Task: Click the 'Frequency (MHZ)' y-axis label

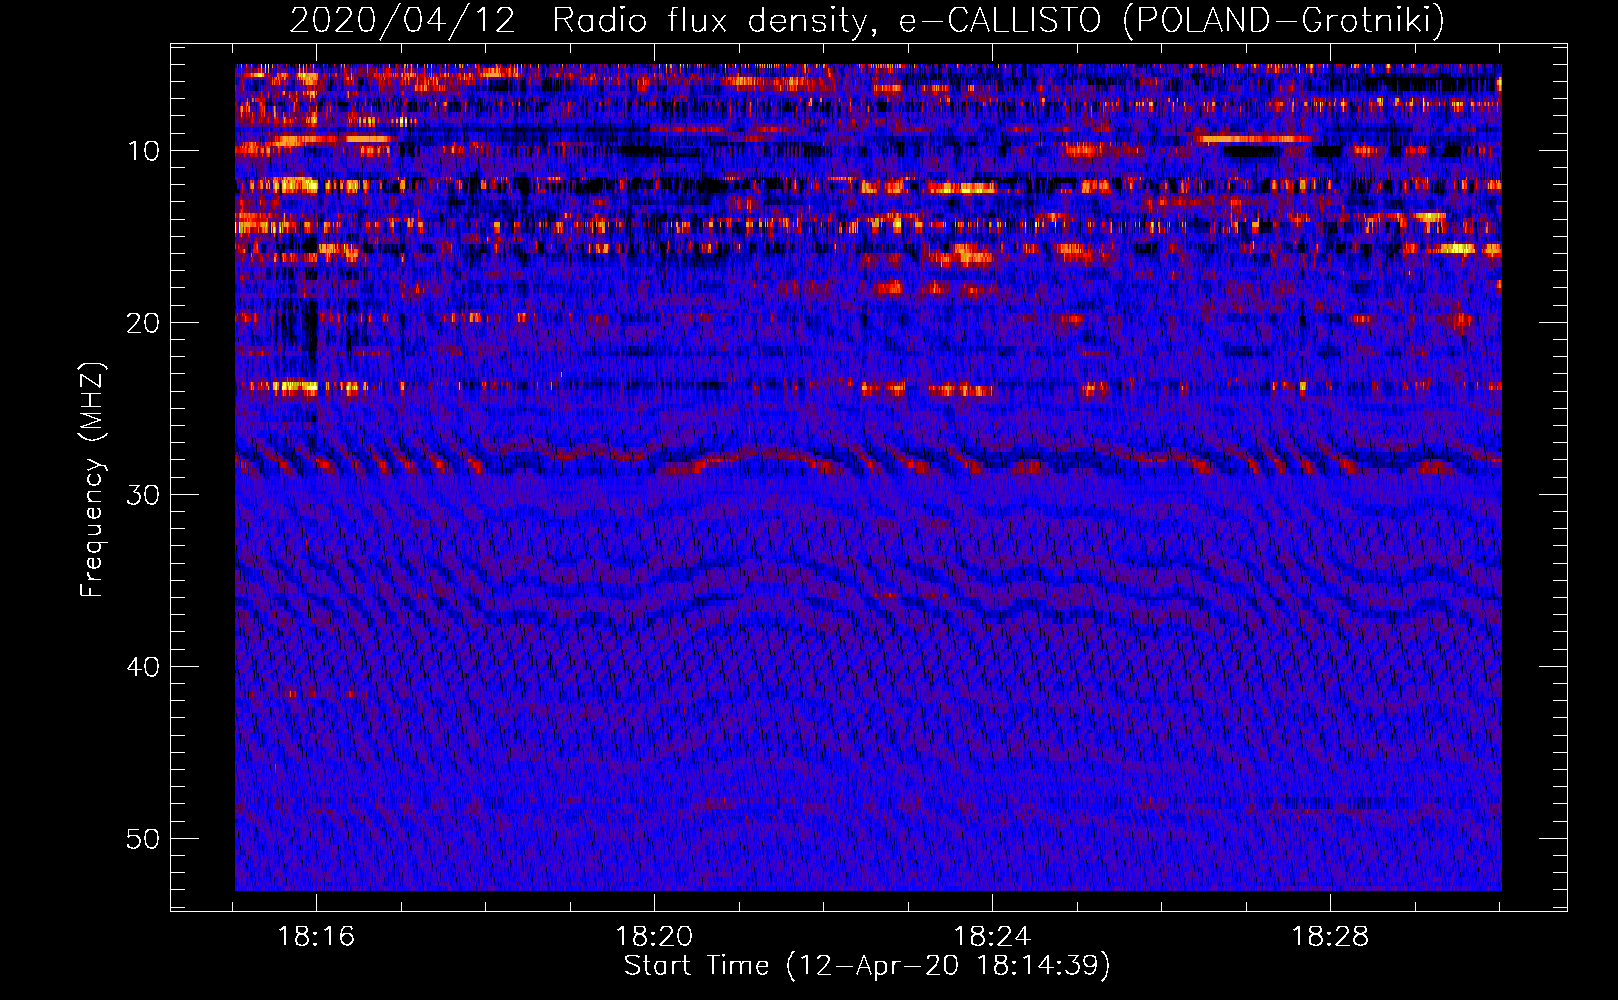Action: tap(92, 479)
